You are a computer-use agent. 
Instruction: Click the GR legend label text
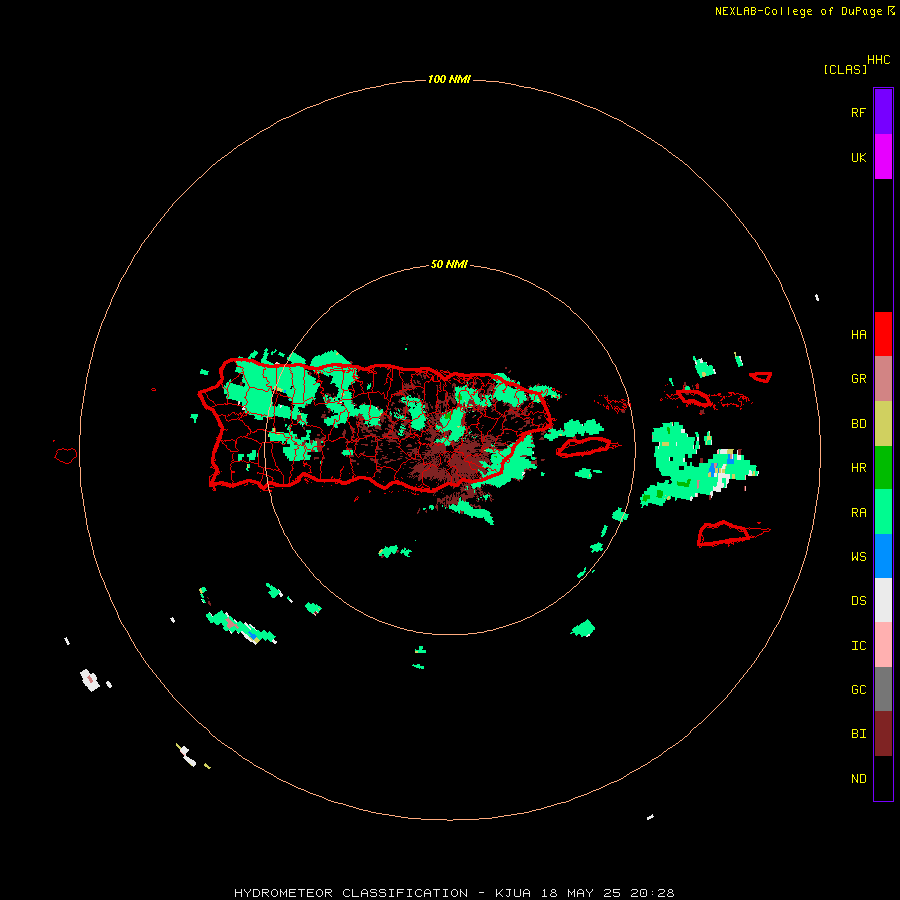pyautogui.click(x=858, y=379)
